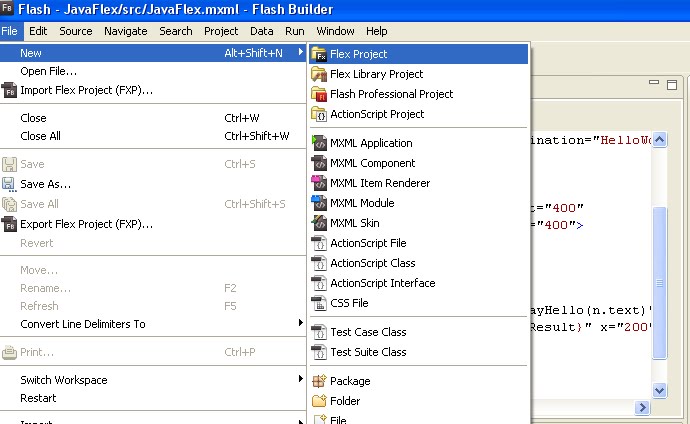Click the Flex Project folder icon
Viewport: 690px width, 424px height.
(x=319, y=54)
